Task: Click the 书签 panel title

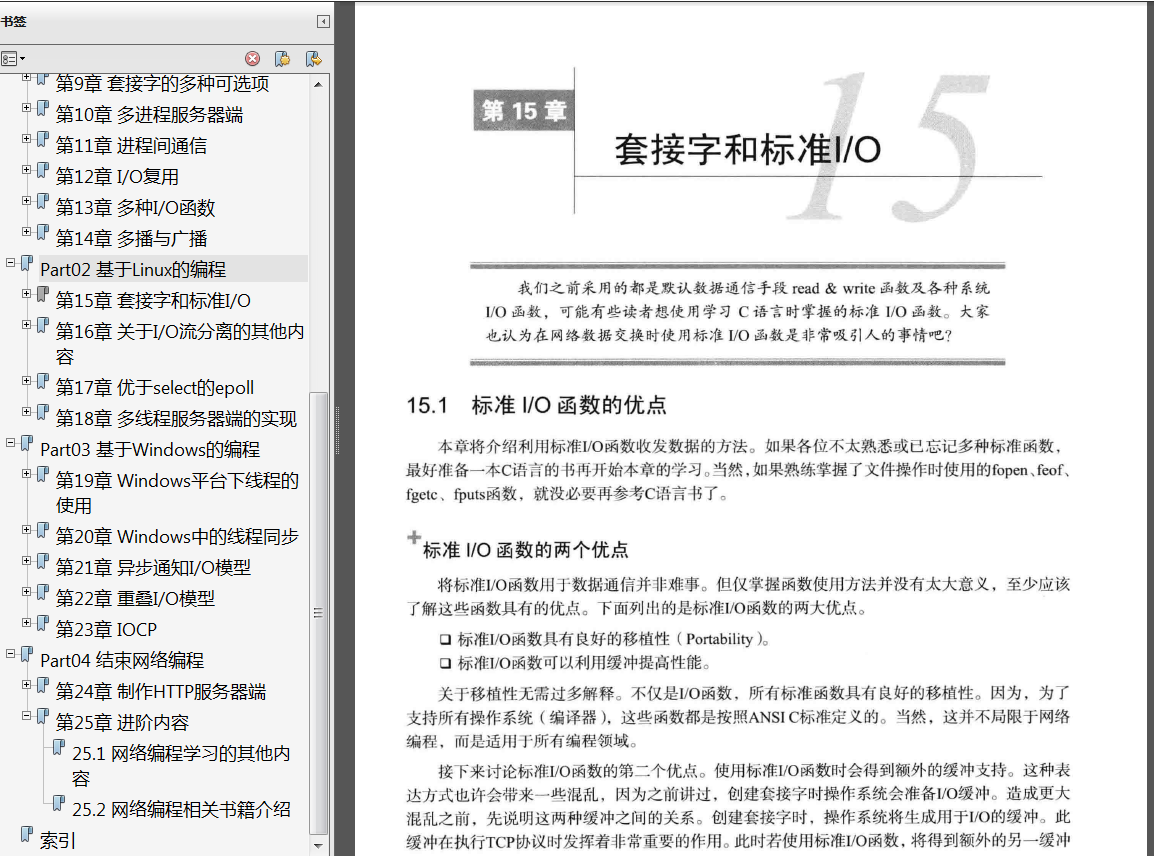Action: coord(13,21)
